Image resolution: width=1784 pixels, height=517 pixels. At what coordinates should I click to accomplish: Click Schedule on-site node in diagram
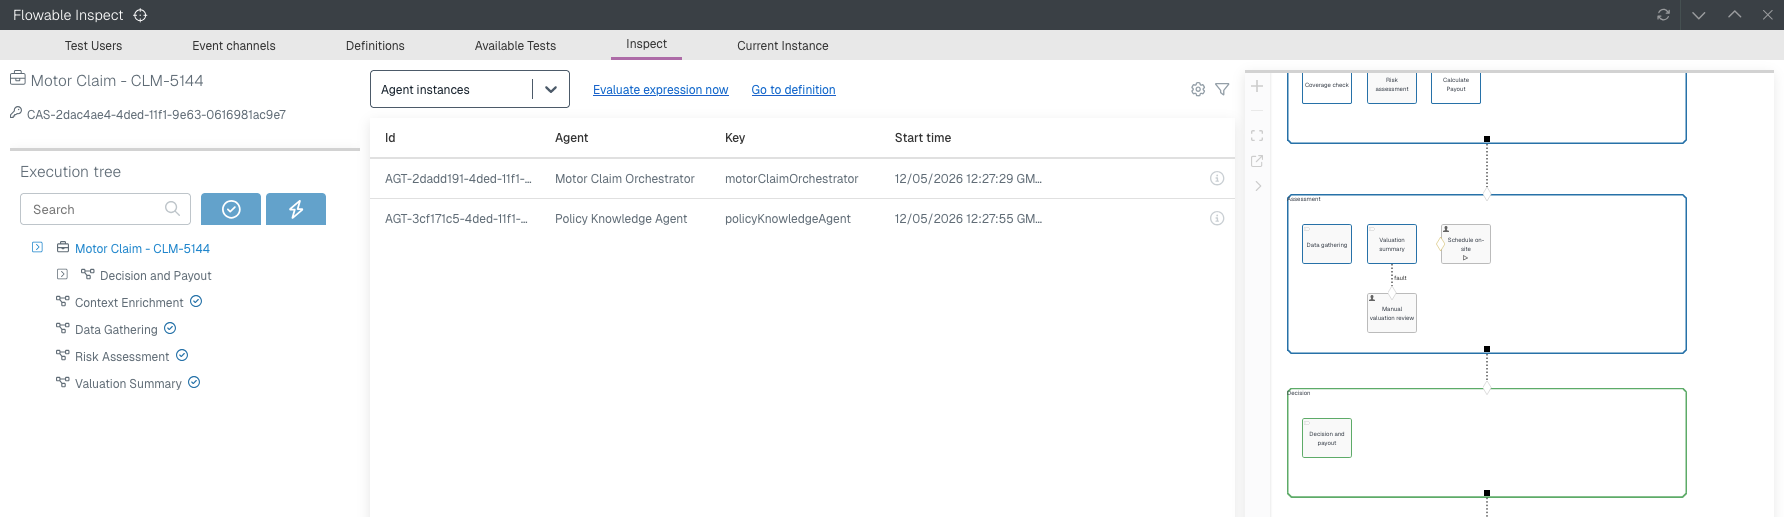click(x=1466, y=244)
